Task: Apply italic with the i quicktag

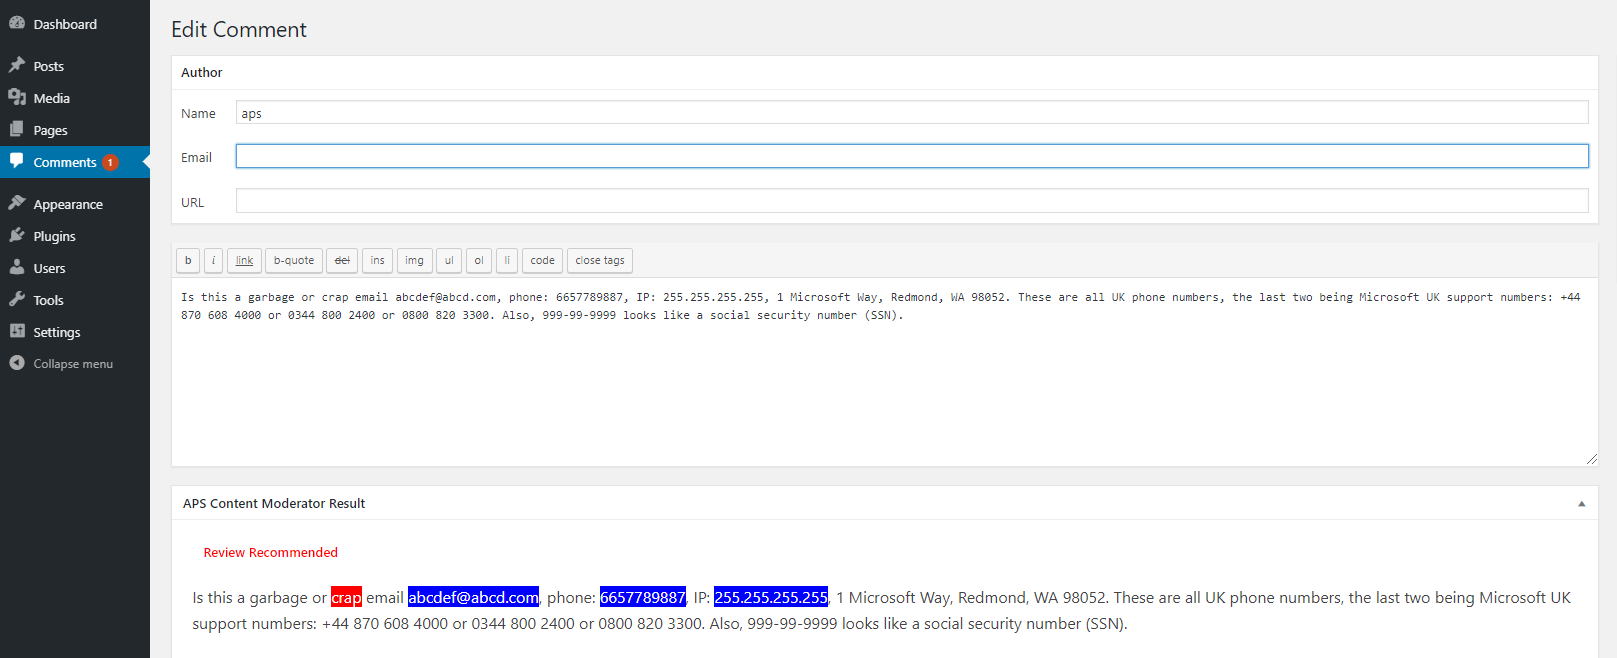Action: (213, 260)
